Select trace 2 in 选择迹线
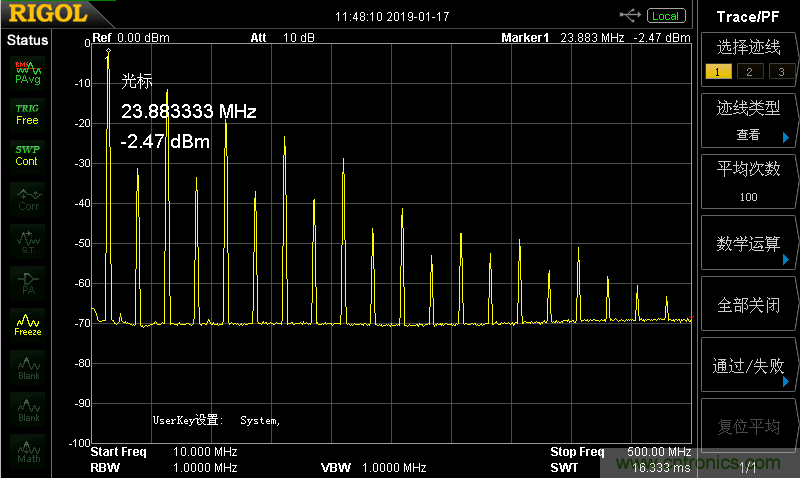The width and height of the screenshot is (800, 478). coord(747,71)
